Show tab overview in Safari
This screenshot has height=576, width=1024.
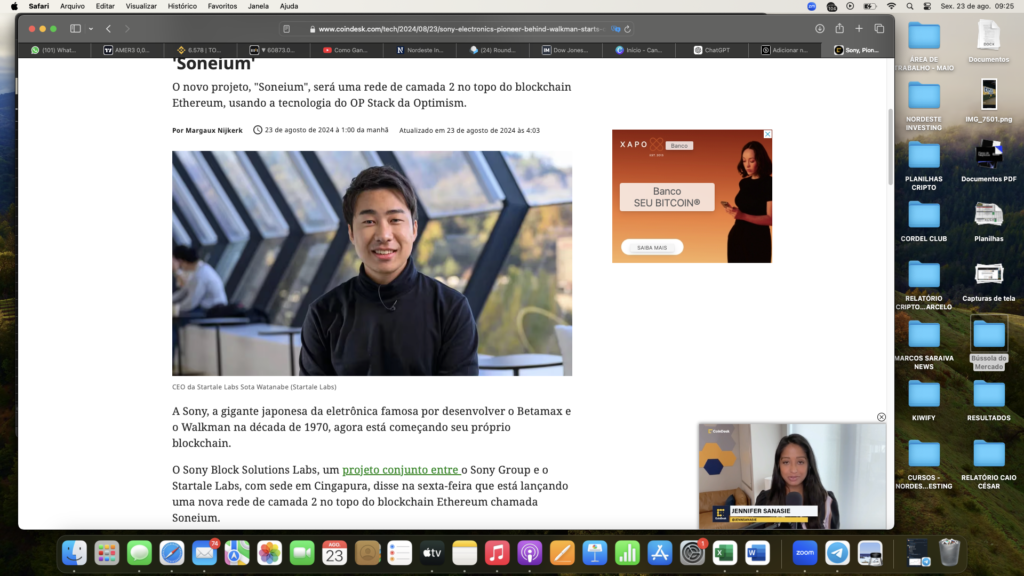(879, 29)
